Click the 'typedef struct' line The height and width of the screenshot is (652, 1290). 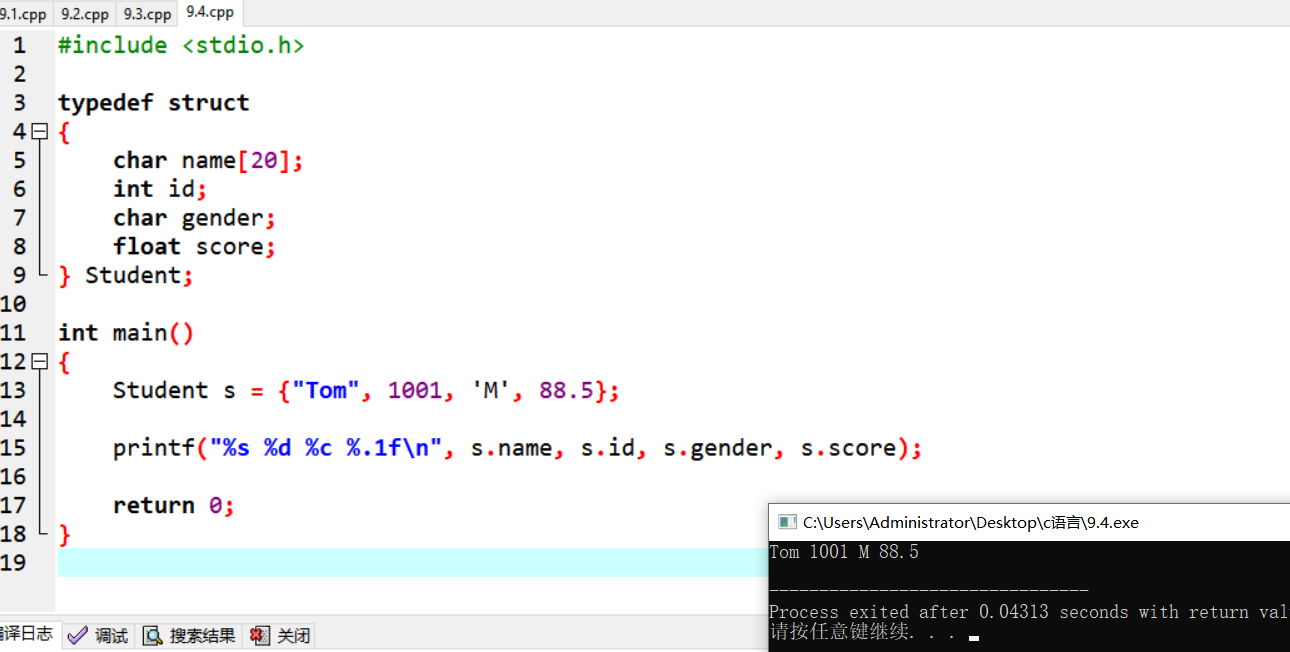point(154,103)
